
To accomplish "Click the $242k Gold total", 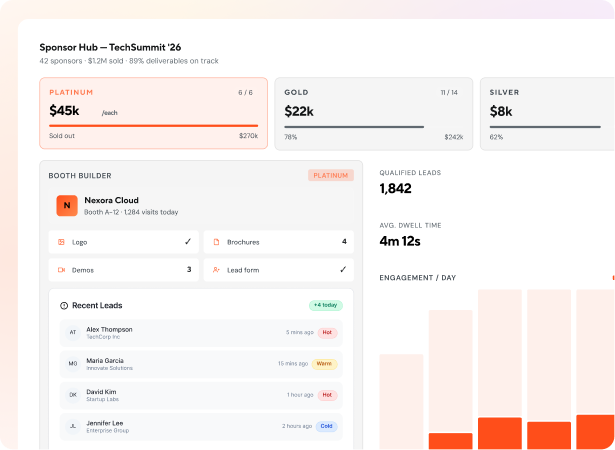I will click(454, 137).
